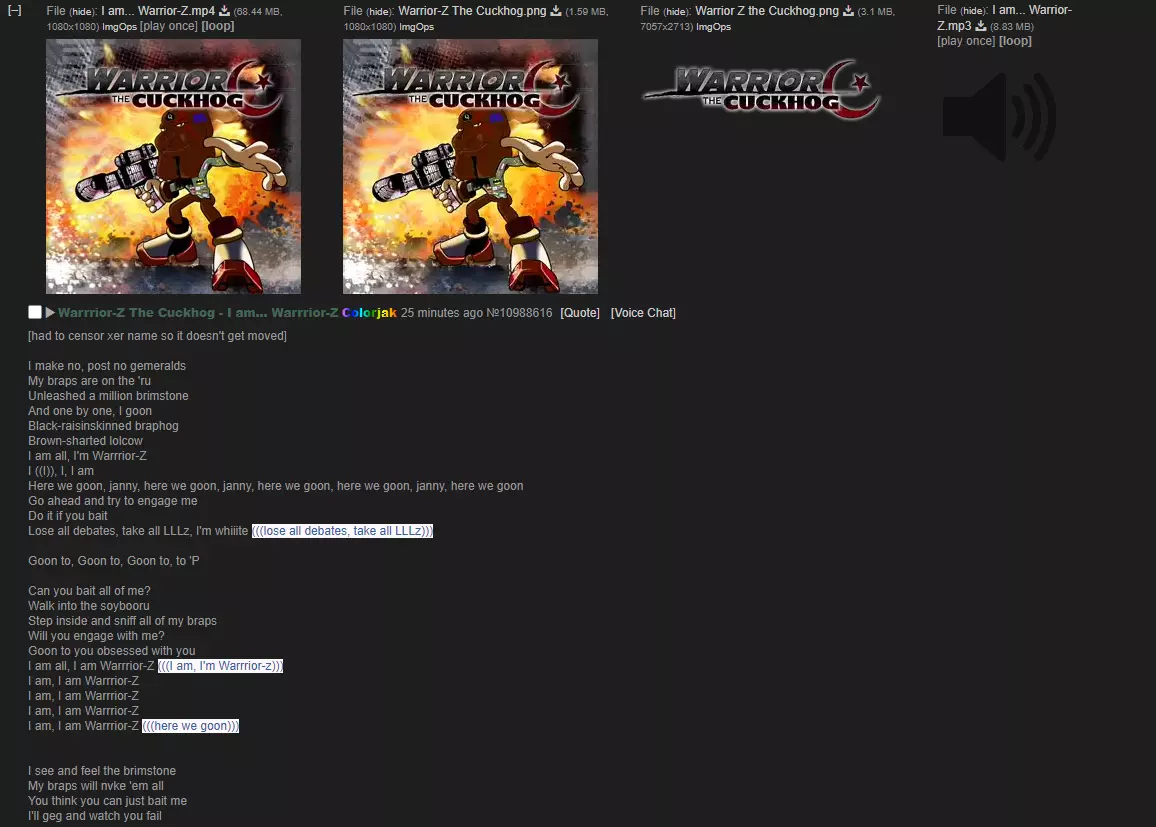This screenshot has height=827, width=1156.
Task: Collapse the thread with the [–] toggle
Action: [14, 10]
